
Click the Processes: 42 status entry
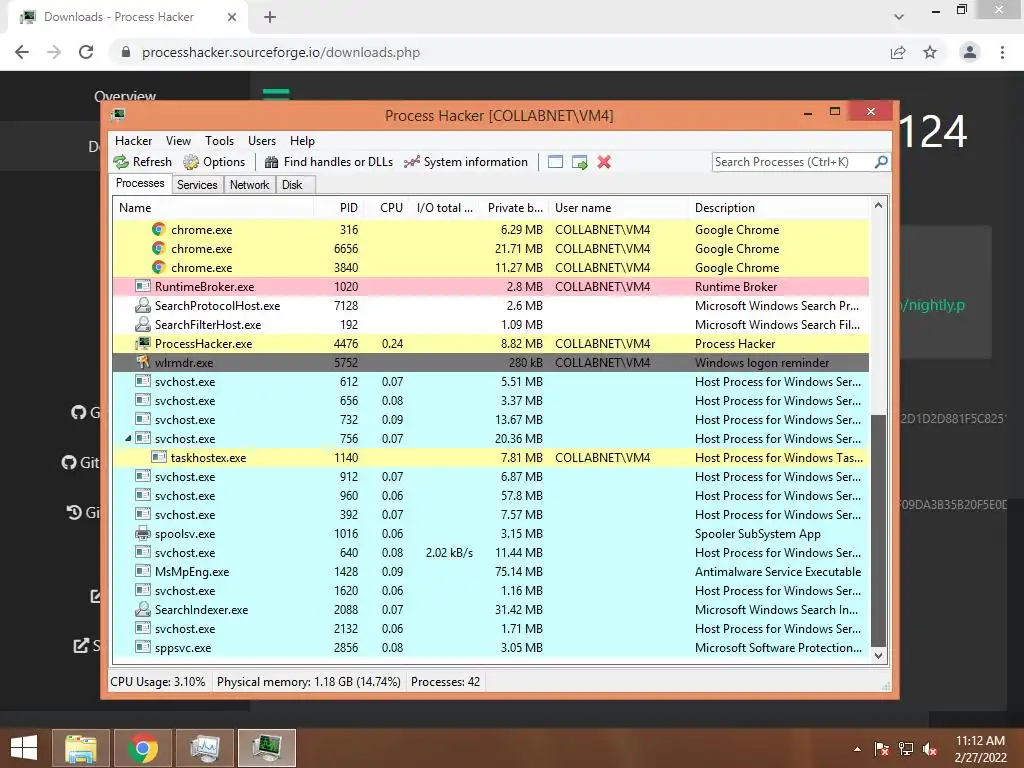click(445, 682)
